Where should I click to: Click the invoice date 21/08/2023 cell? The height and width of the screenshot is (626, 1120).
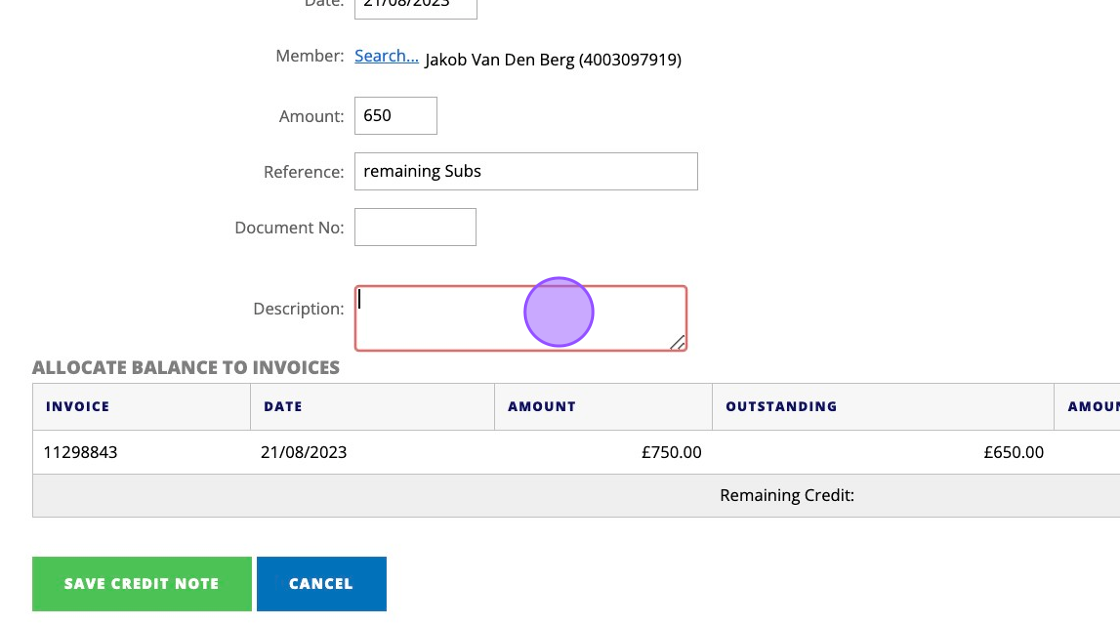click(304, 452)
